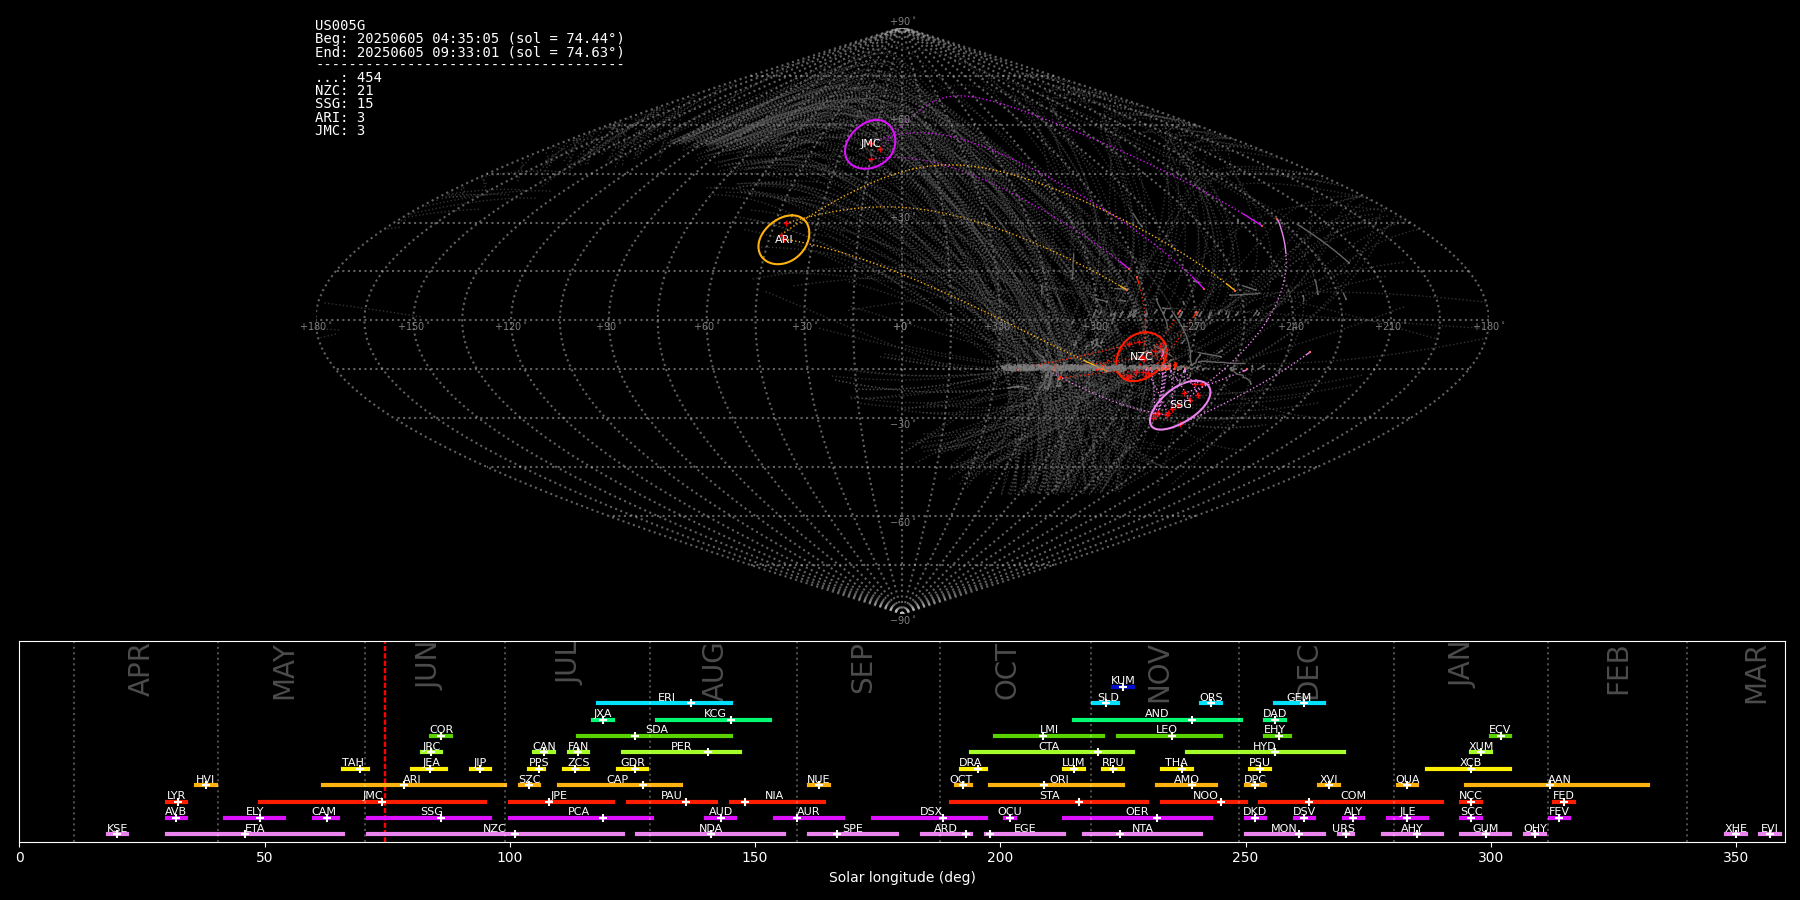
Task: Click the 200 tick on longitude axis
Action: pos(1000,857)
